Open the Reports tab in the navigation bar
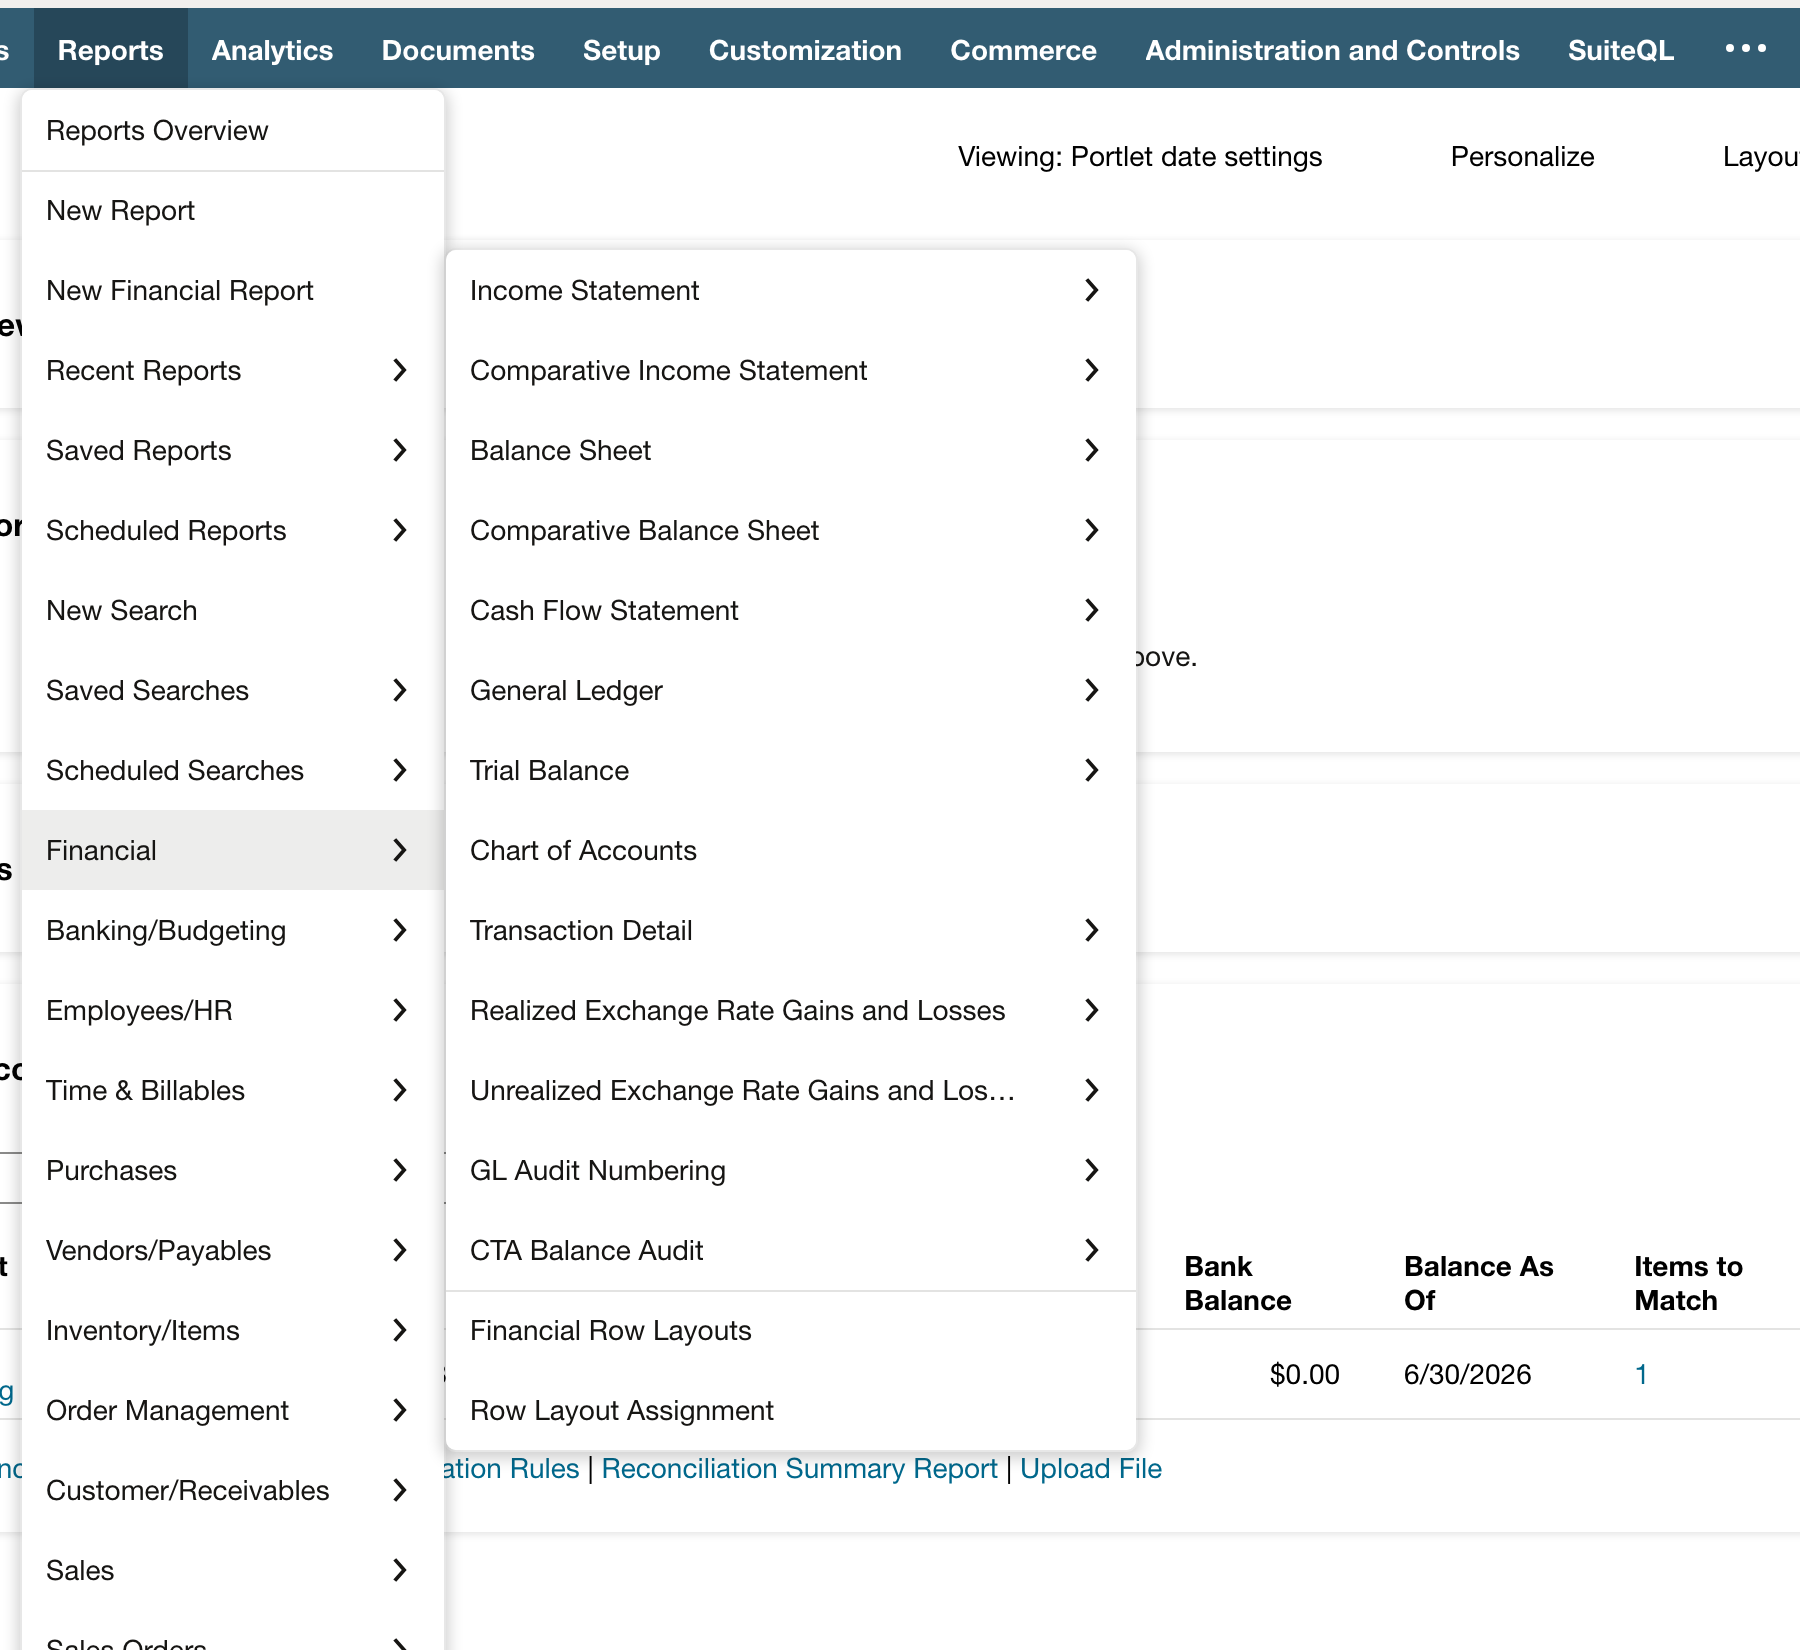 pyautogui.click(x=110, y=50)
